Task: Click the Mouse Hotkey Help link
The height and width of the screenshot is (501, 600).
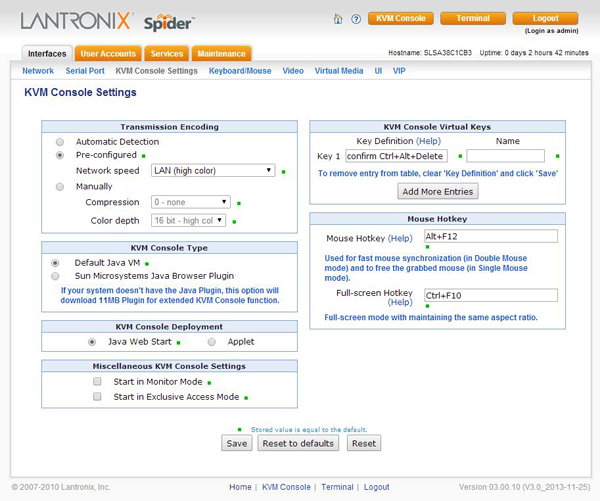Action: (400, 239)
